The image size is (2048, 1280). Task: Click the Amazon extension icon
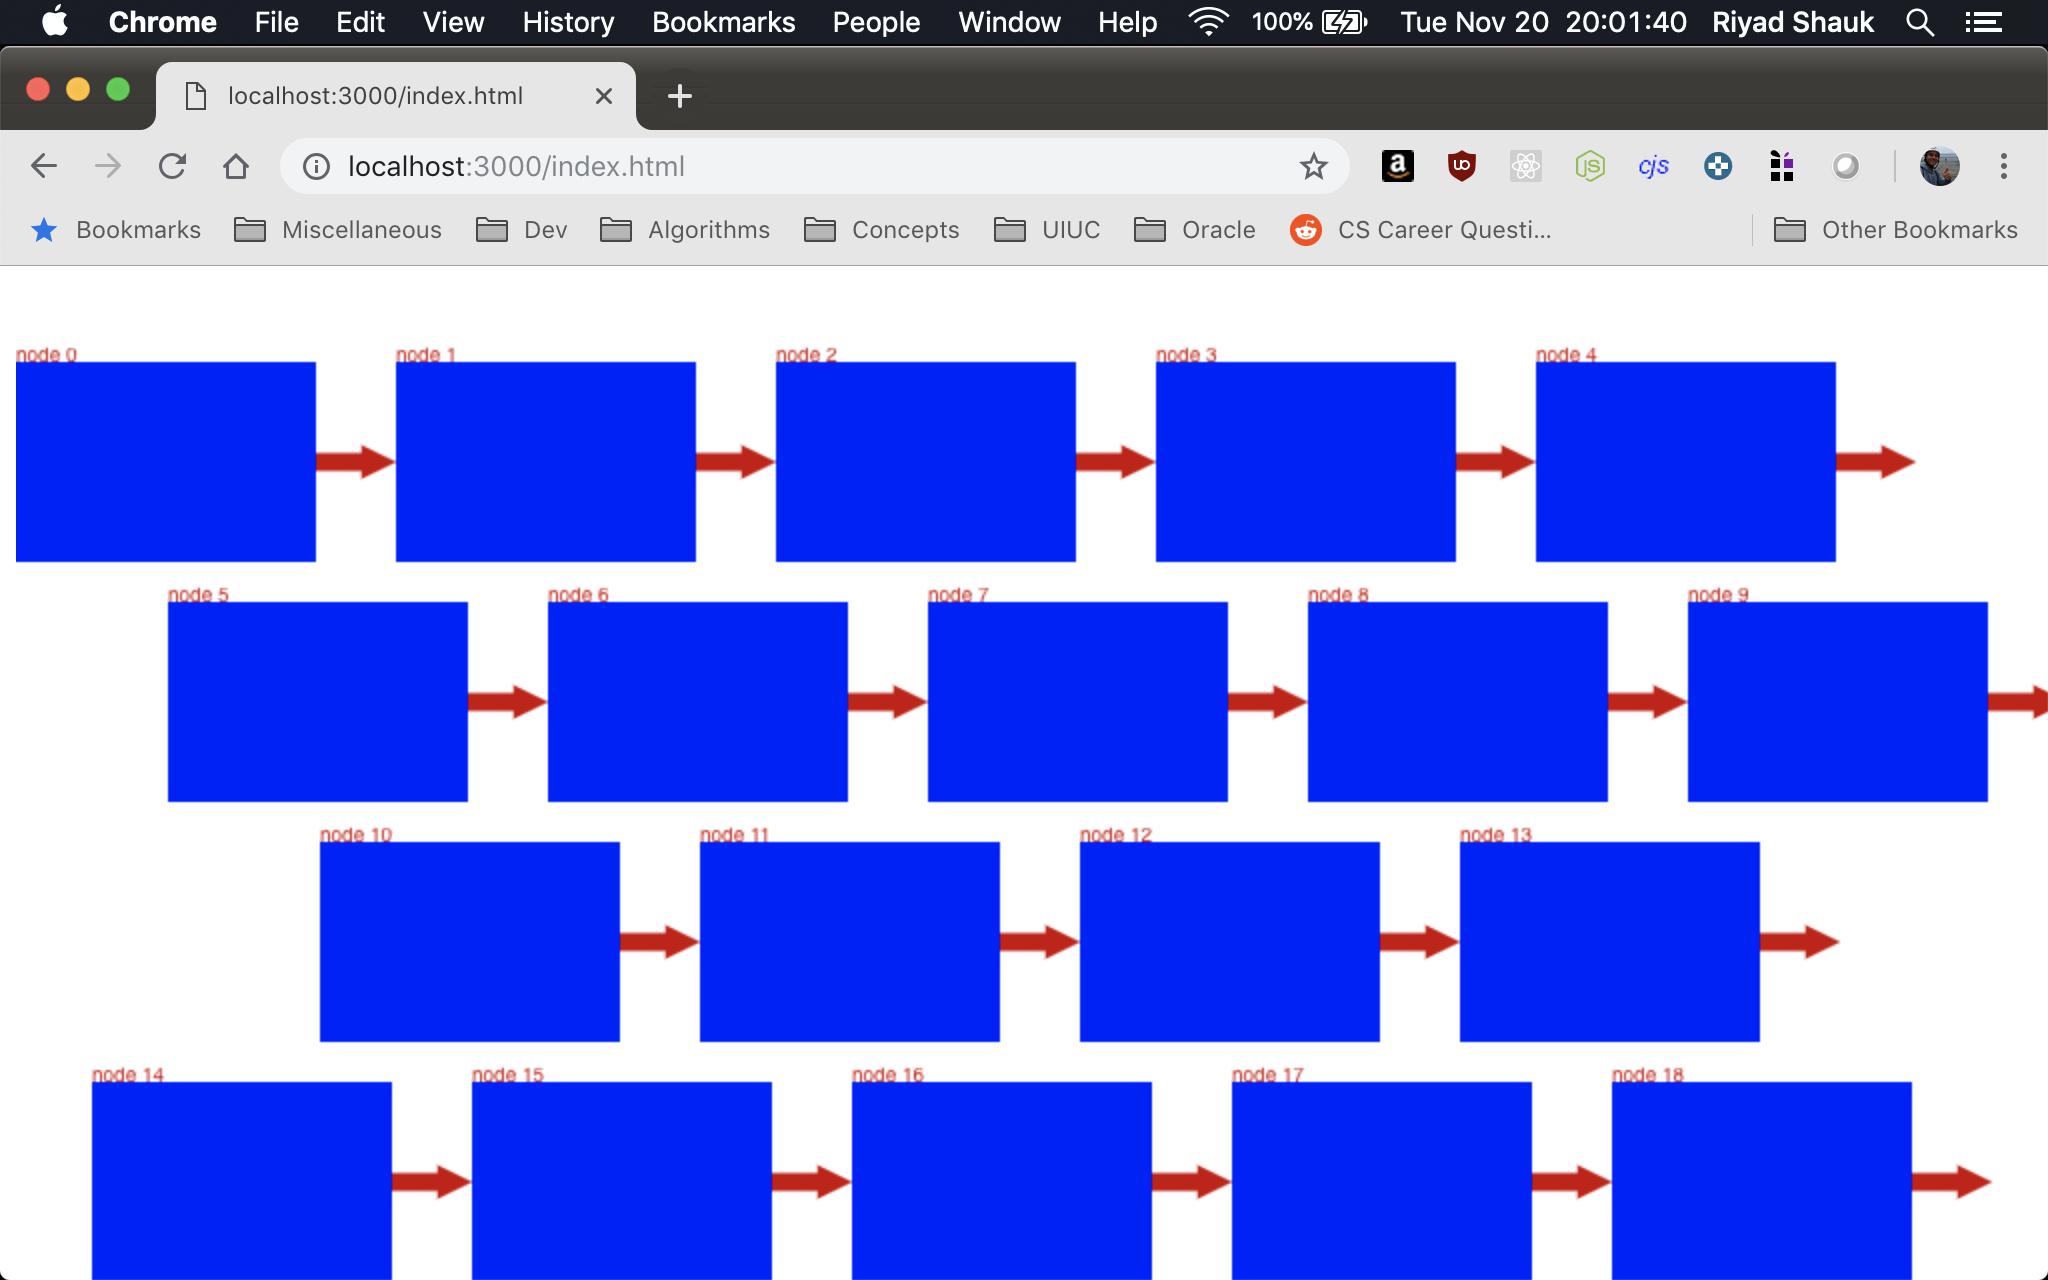[x=1397, y=166]
